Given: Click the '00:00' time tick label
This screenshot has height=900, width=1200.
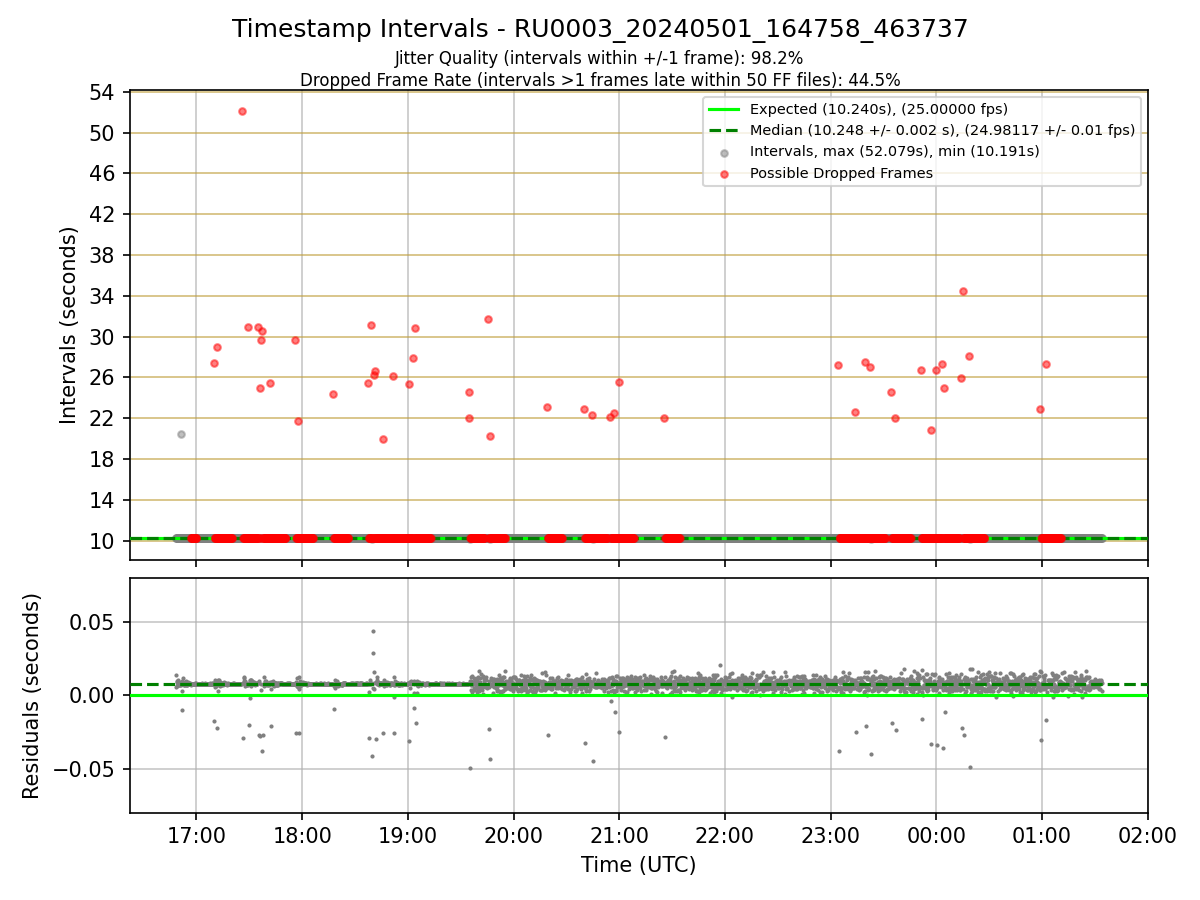Looking at the screenshot, I should pyautogui.click(x=936, y=834).
